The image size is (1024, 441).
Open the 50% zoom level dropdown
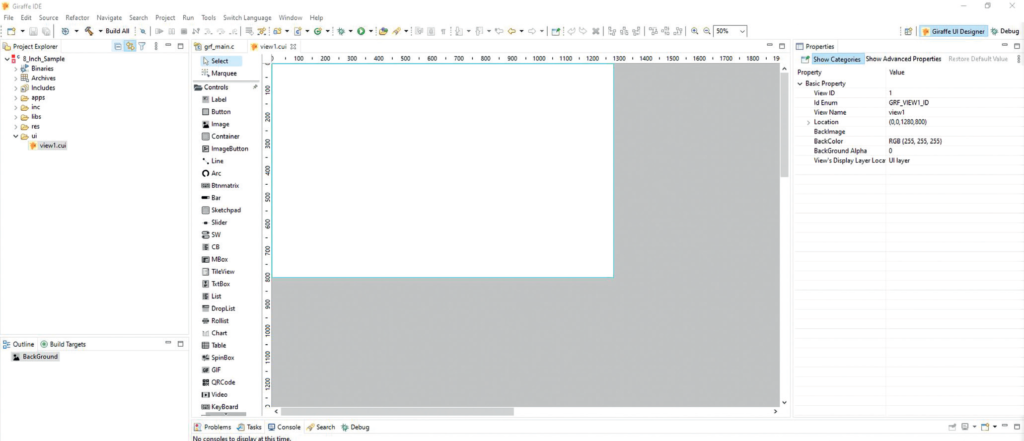743,31
